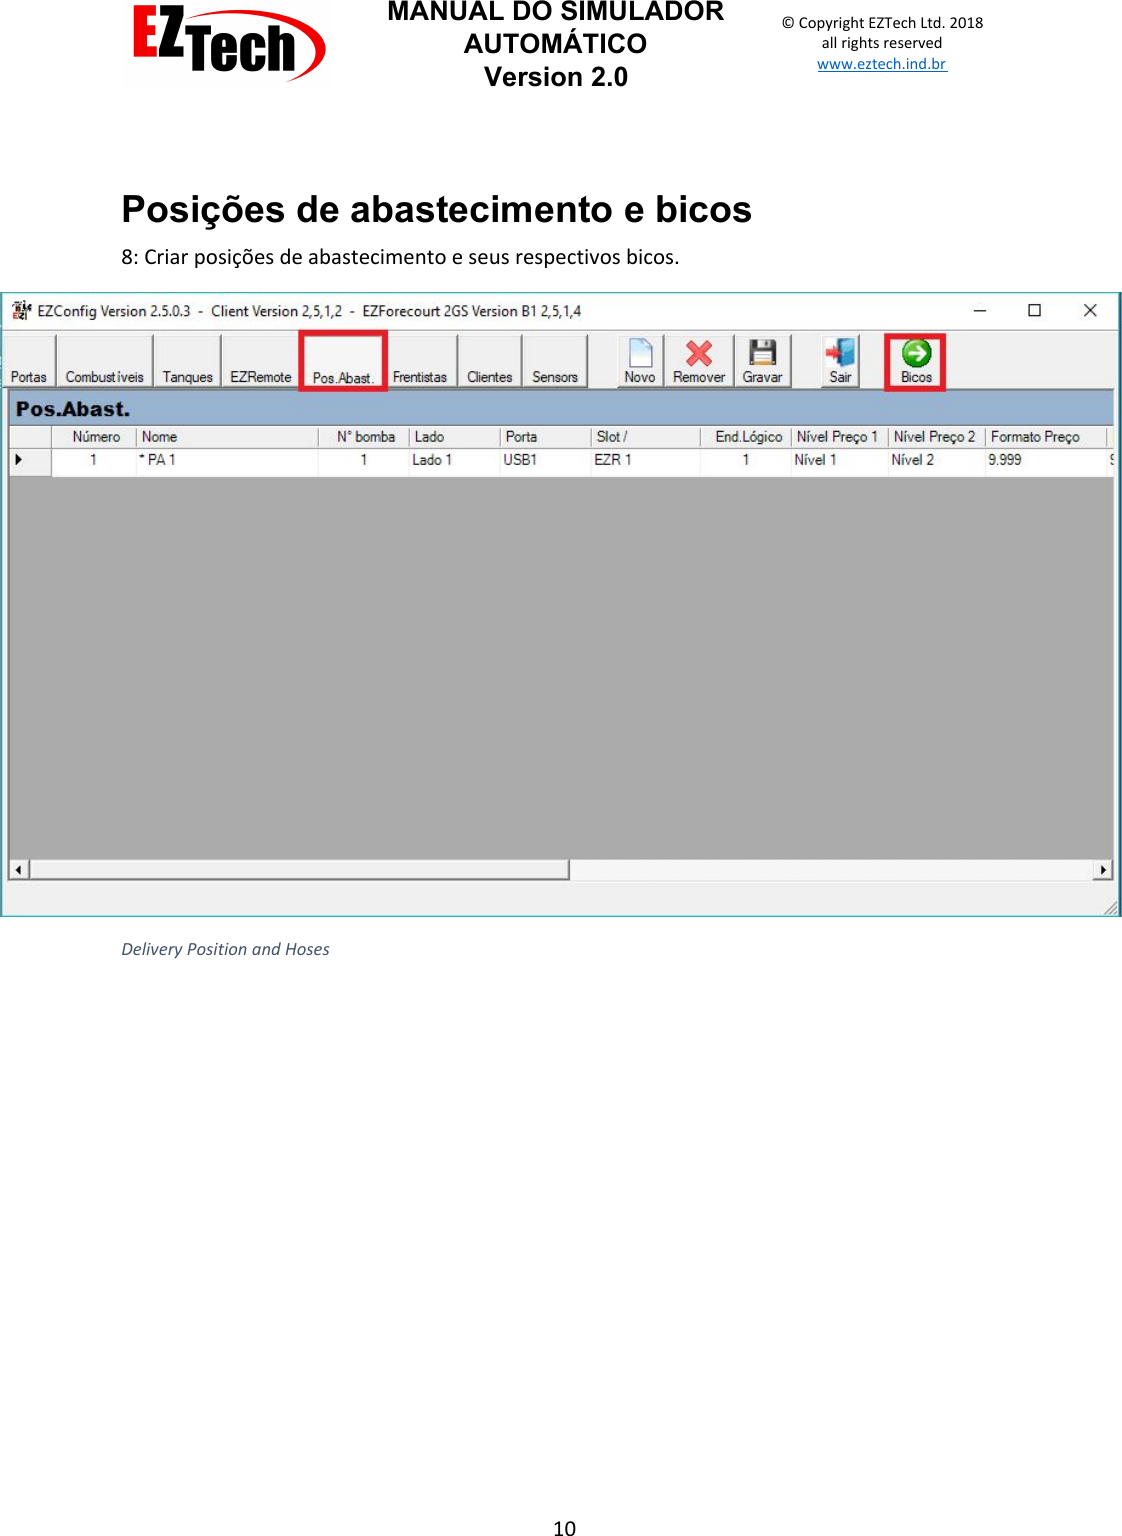This screenshot has width=1122, height=1536.
Task: Click the Novo document icon
Action: tap(640, 353)
